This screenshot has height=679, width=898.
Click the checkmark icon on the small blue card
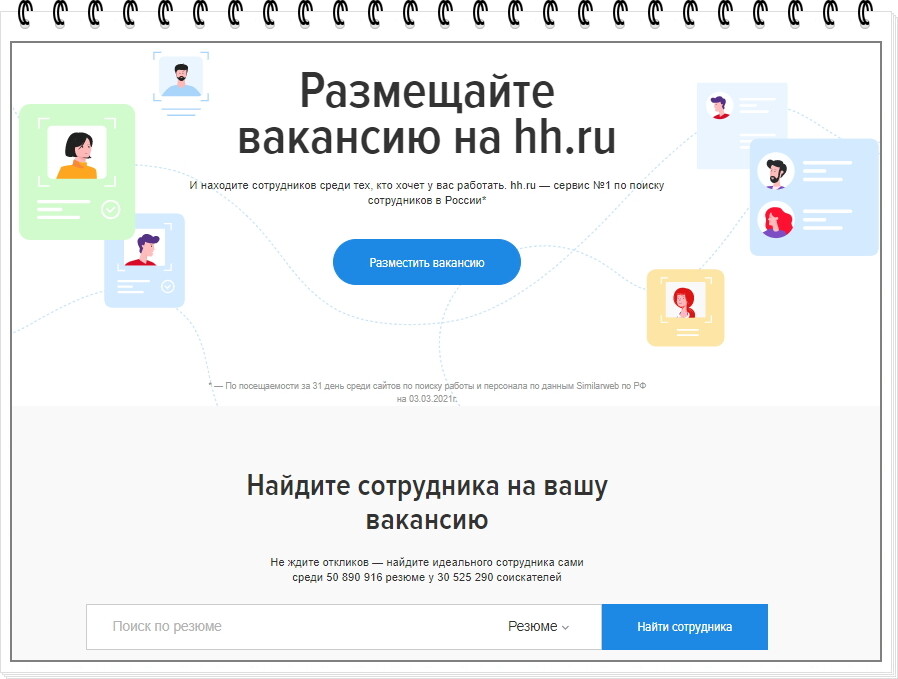pyautogui.click(x=168, y=286)
